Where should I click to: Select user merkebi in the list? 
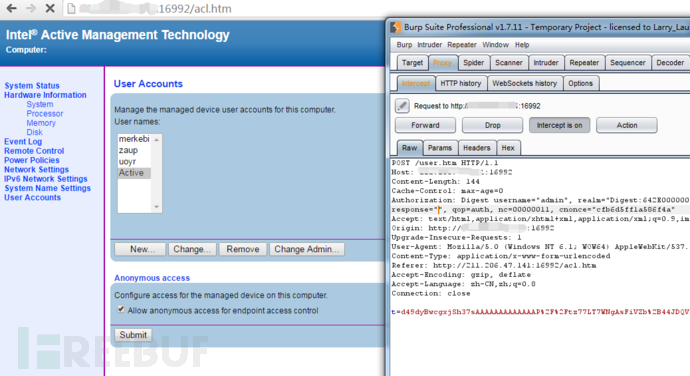point(134,139)
